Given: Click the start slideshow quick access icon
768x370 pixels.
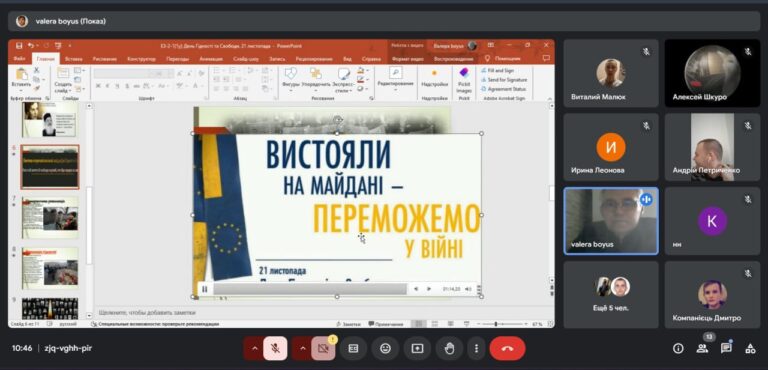Looking at the screenshot, I should 58,46.
